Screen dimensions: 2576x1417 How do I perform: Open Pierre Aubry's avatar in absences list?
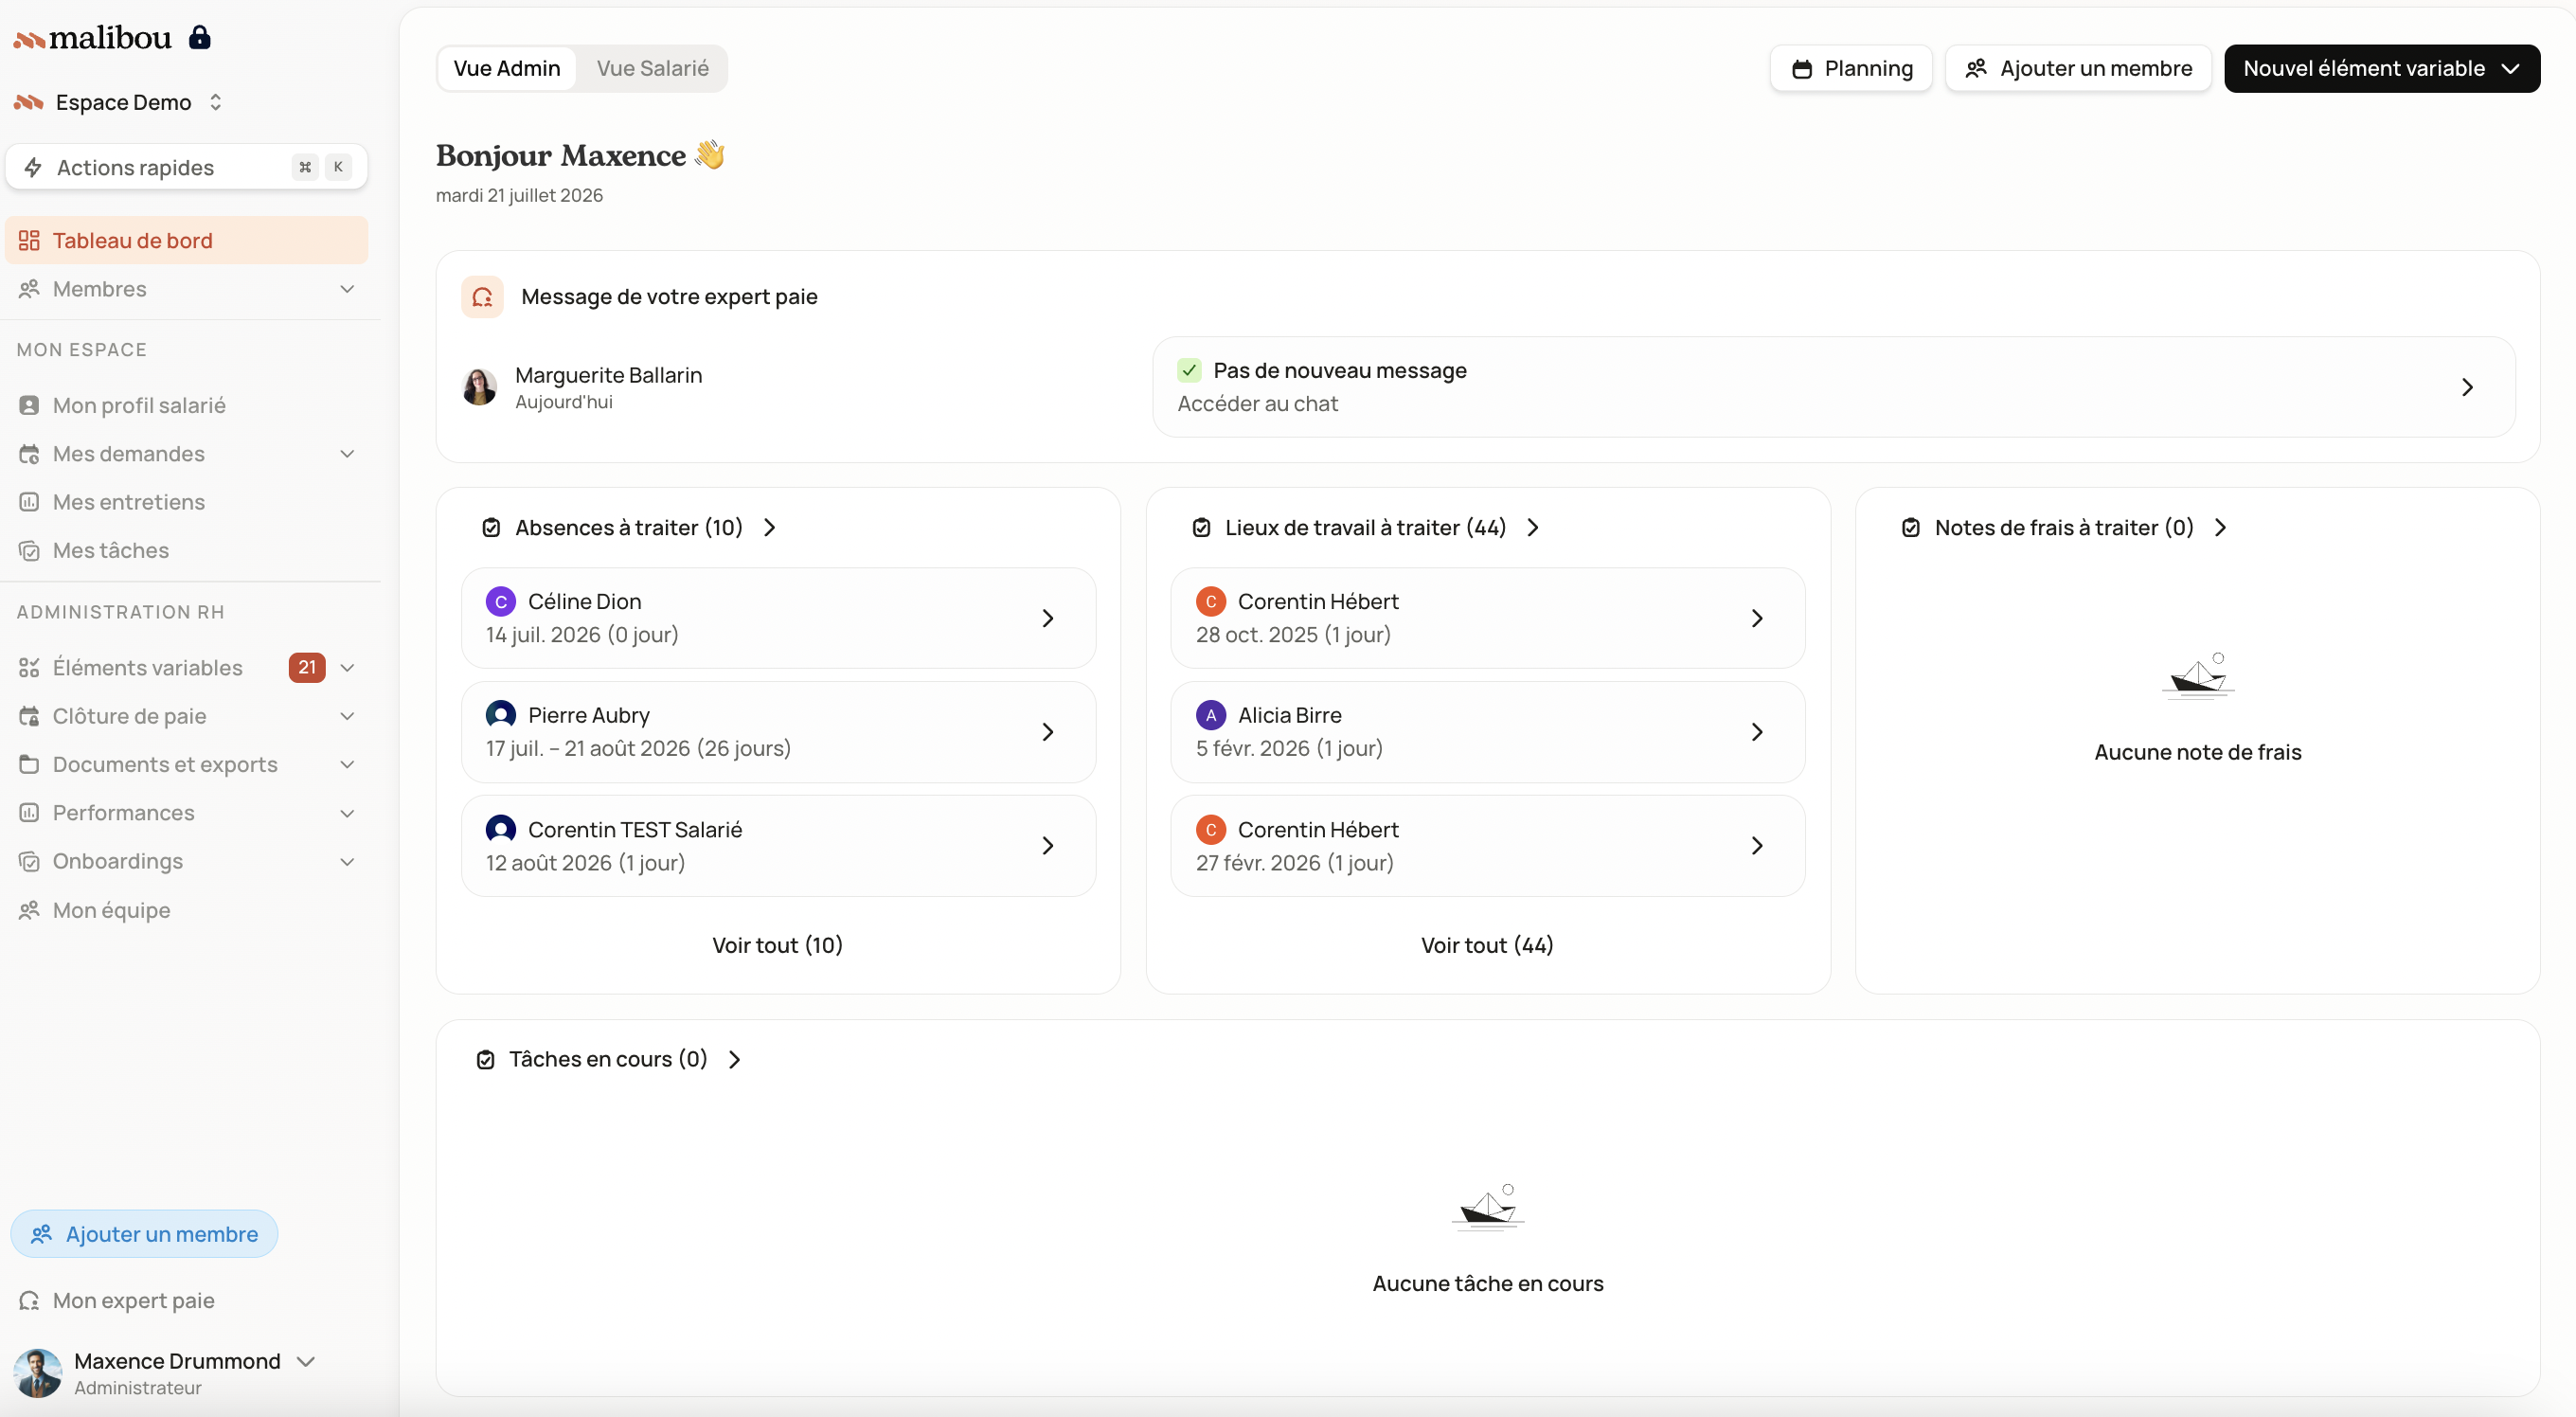pyautogui.click(x=501, y=714)
